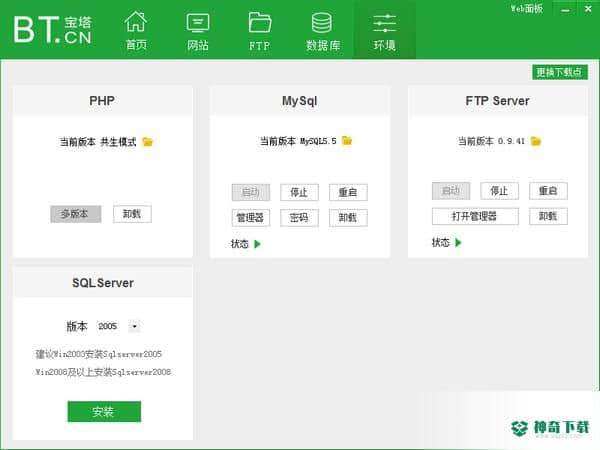600x450 pixels.
Task: Restart FTP Server with the 重启 button
Action: tap(548, 191)
